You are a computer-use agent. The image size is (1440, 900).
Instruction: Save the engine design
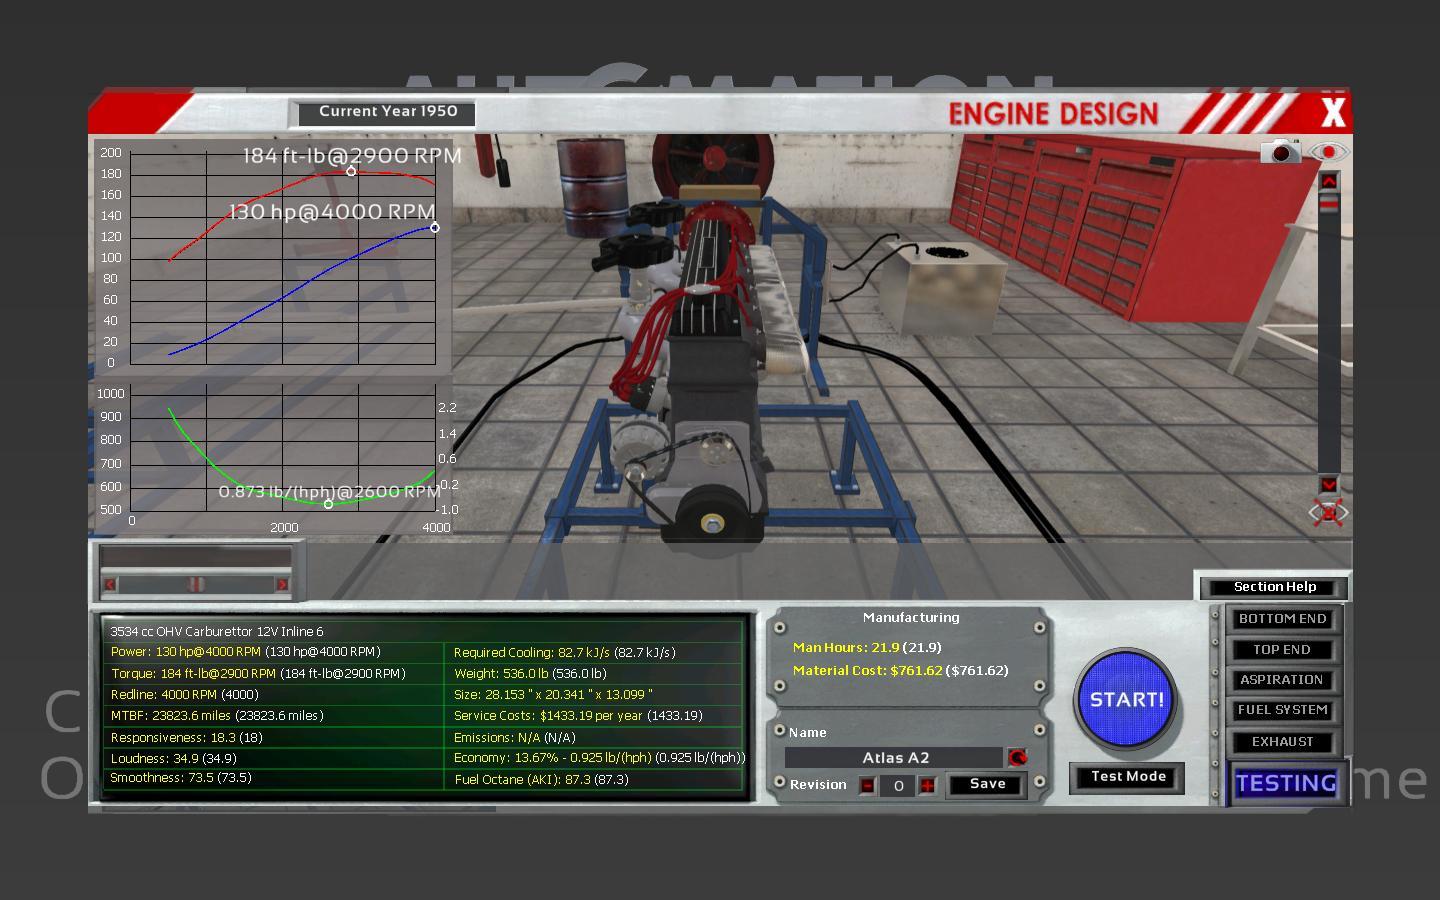[987, 784]
